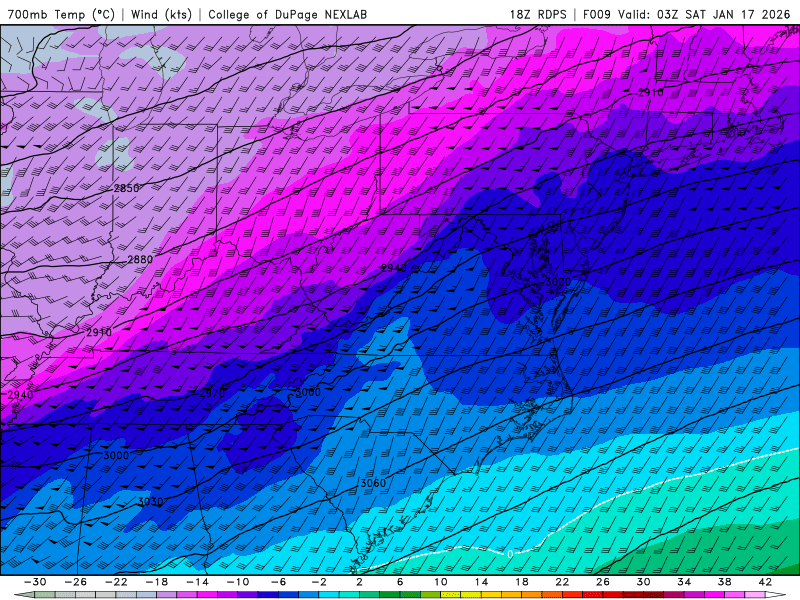Click the -26 color scale tick label

pyautogui.click(x=76, y=582)
